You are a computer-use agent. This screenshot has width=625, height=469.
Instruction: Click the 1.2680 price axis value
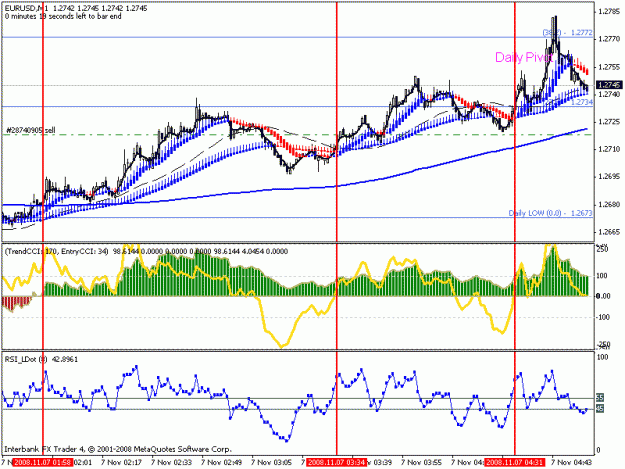(609, 204)
